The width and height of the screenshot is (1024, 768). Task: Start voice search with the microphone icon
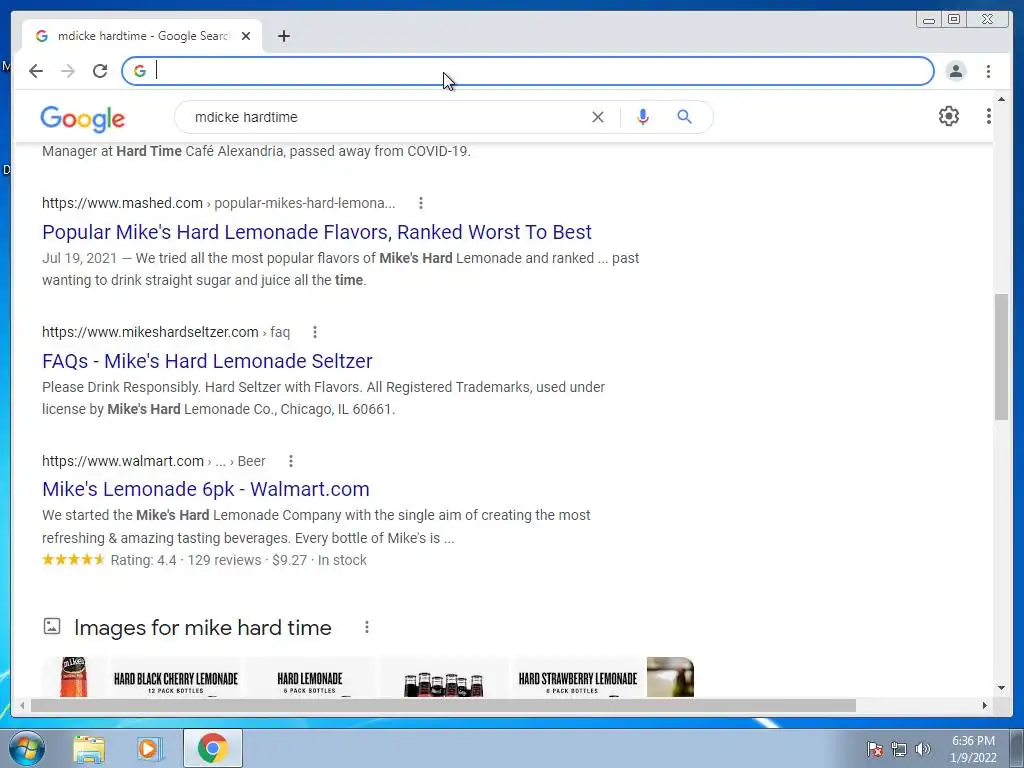[643, 117]
